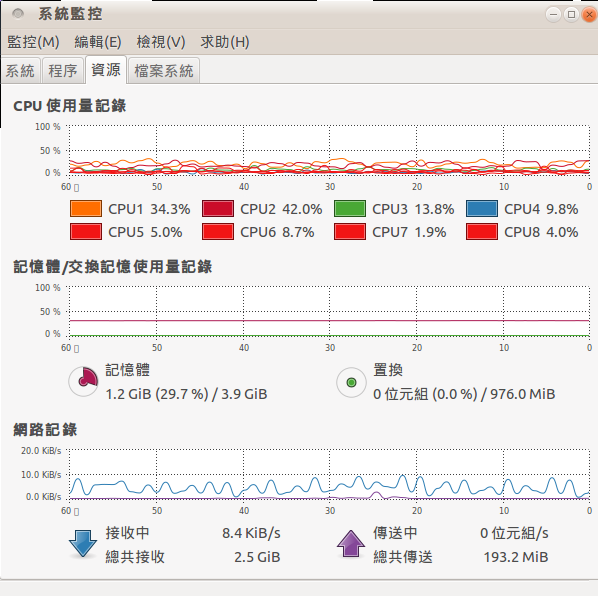Switch to the 系統 tab
The image size is (598, 596).
[20, 71]
